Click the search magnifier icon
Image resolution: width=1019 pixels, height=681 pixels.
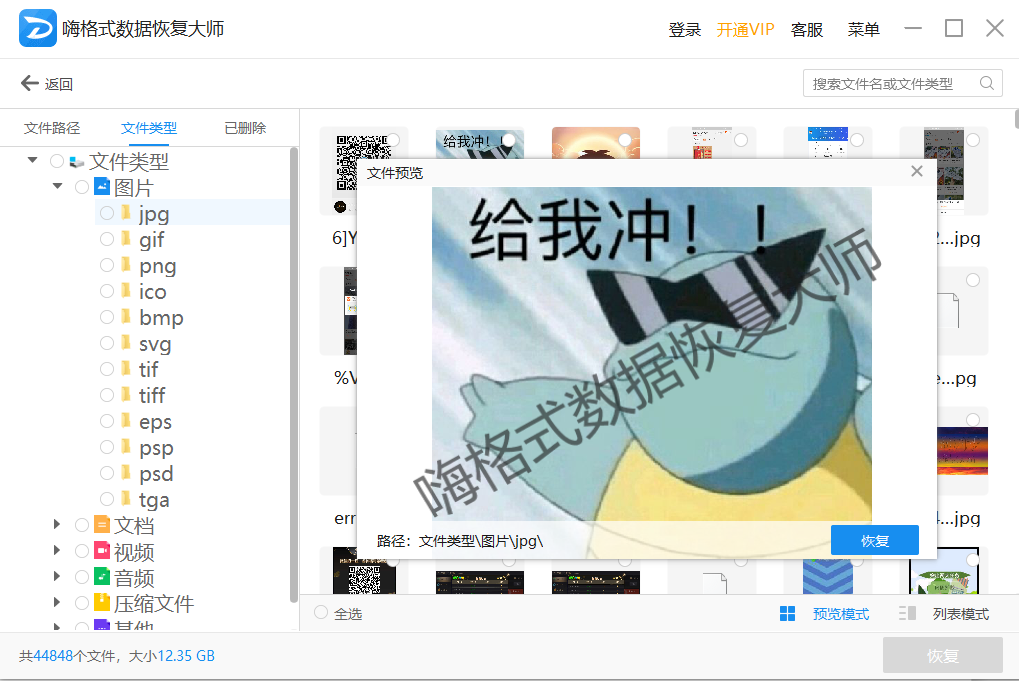tap(987, 83)
